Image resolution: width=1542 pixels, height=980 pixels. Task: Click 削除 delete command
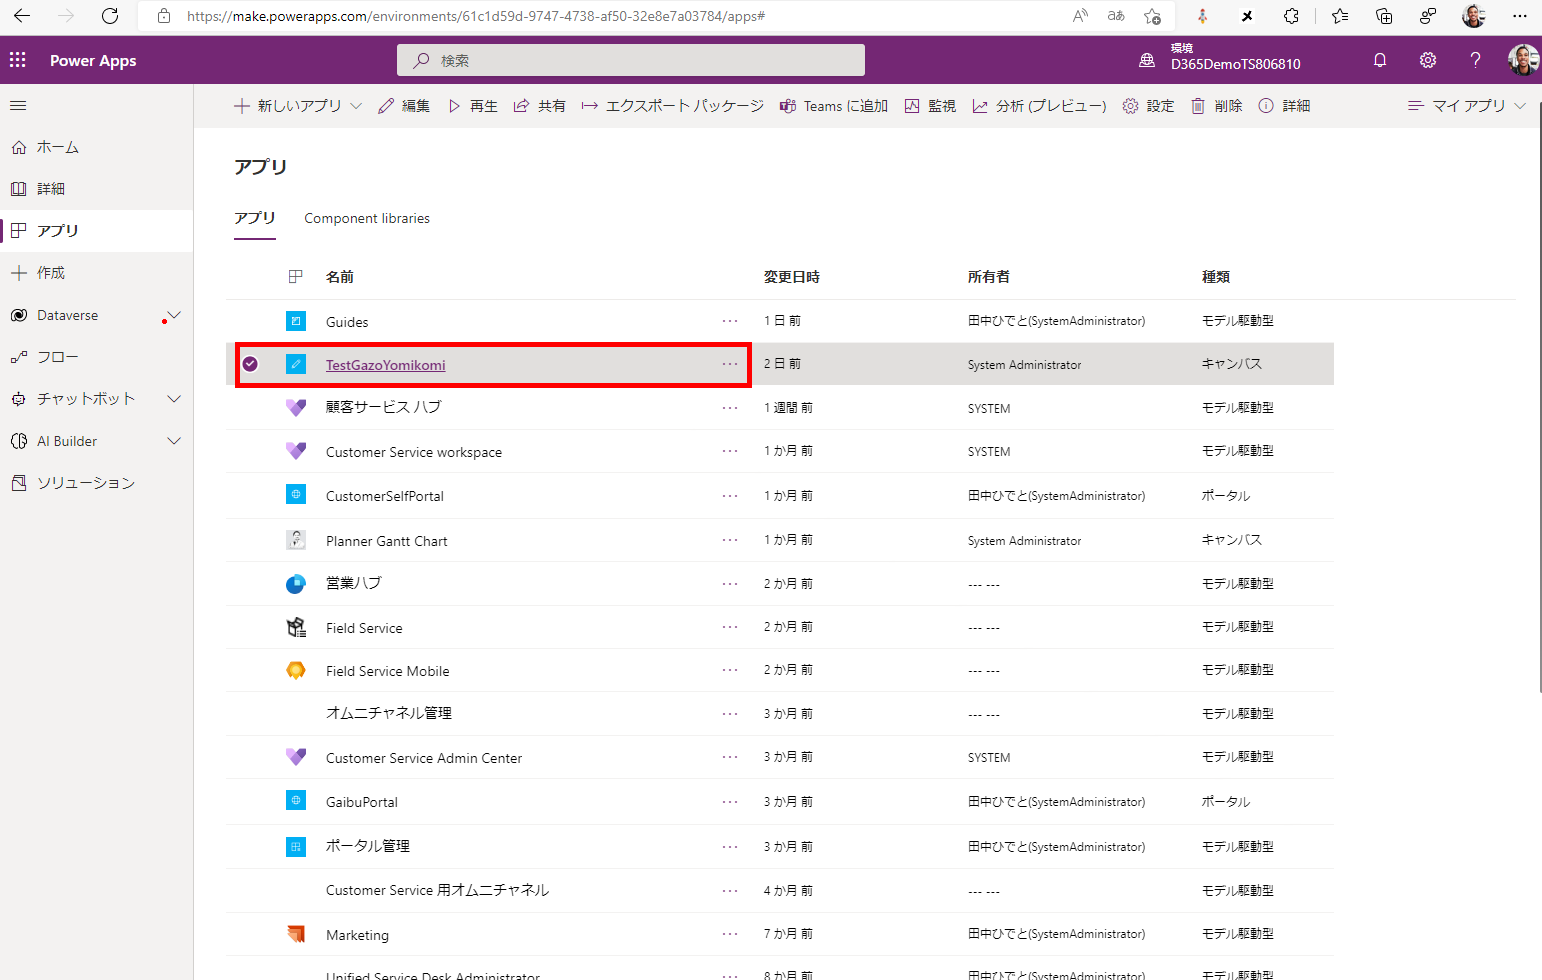(x=1216, y=106)
